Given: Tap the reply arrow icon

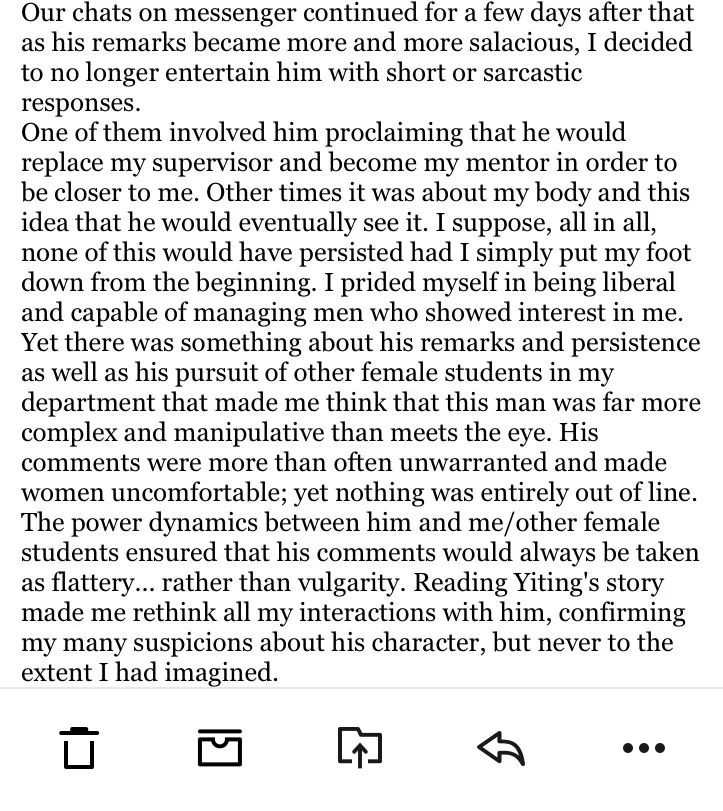Looking at the screenshot, I should (501, 748).
